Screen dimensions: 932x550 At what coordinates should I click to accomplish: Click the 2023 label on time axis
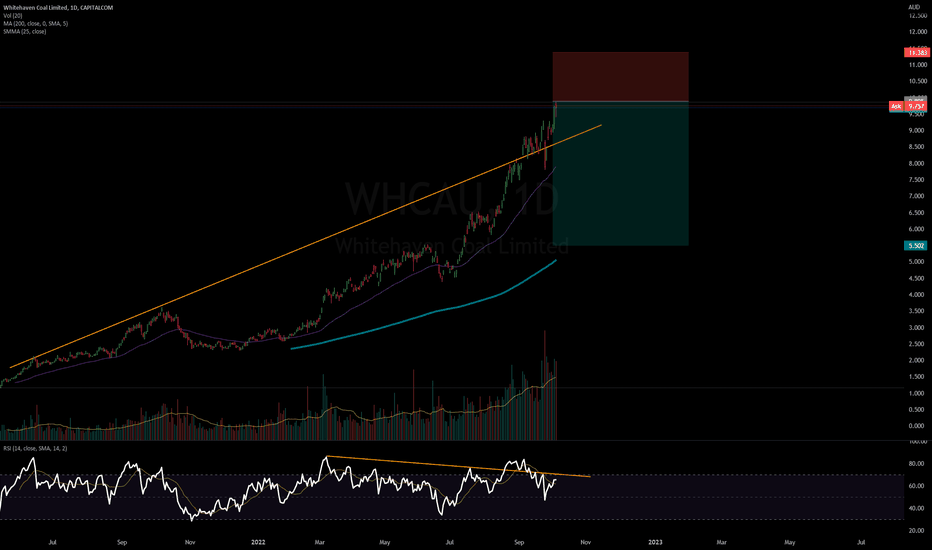[x=655, y=542]
